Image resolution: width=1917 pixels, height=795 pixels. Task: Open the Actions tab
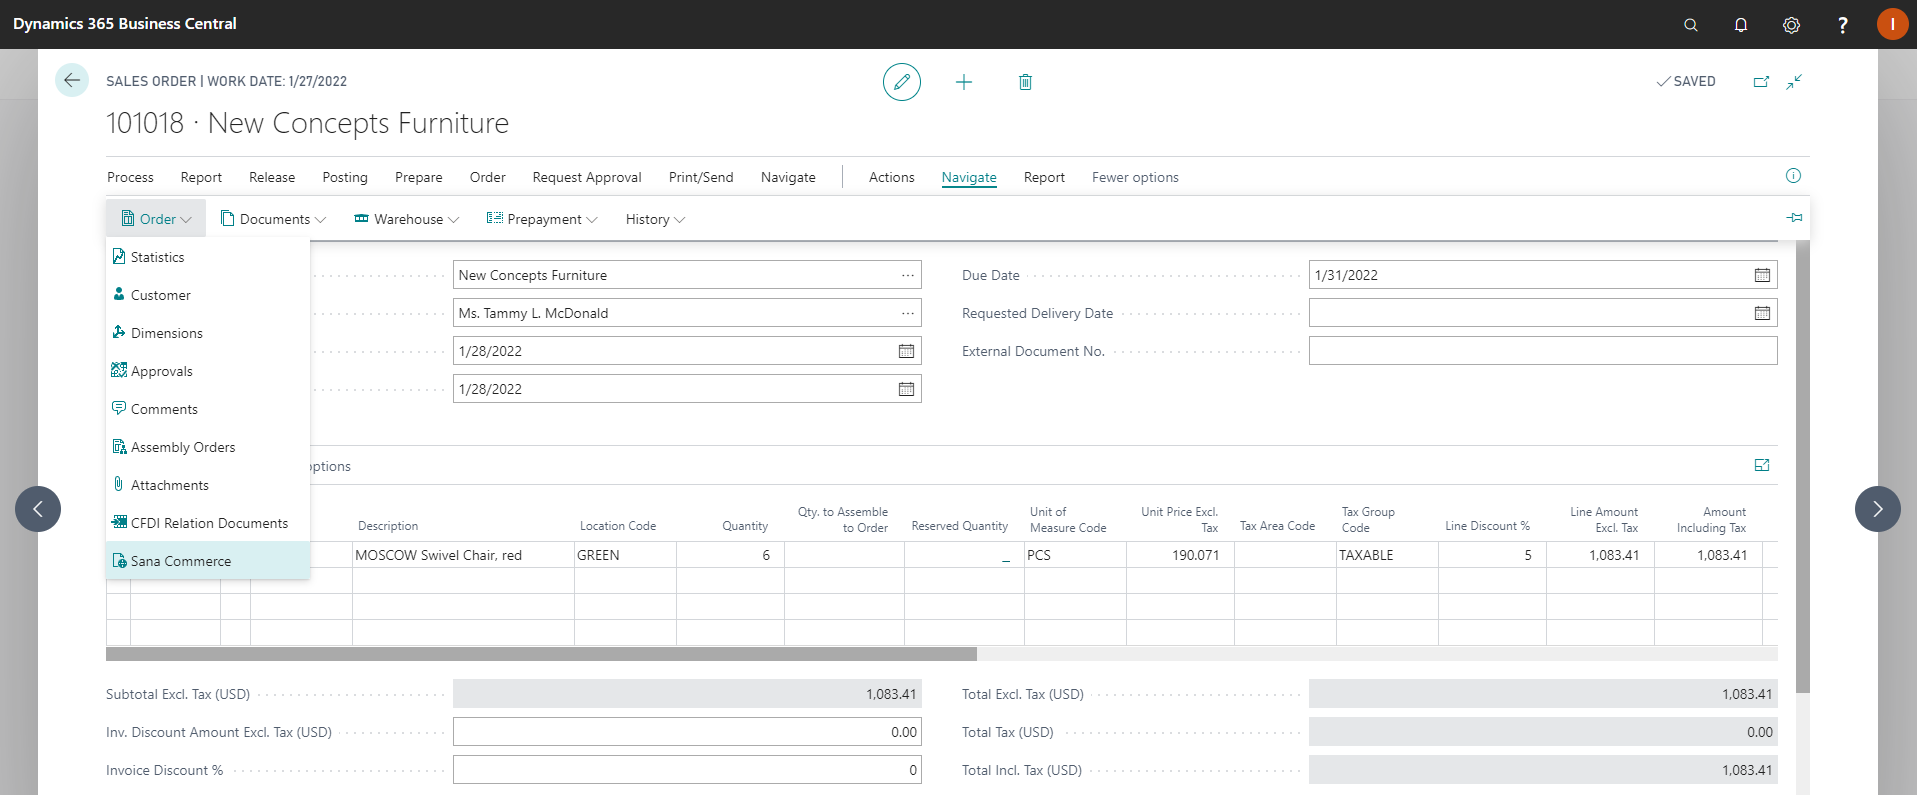(x=892, y=177)
